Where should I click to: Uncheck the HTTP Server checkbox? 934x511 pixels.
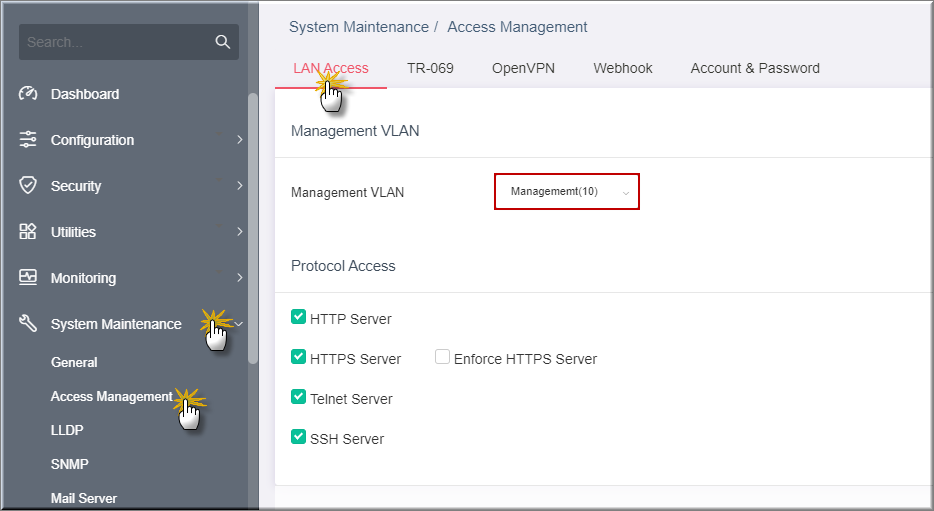(x=298, y=317)
